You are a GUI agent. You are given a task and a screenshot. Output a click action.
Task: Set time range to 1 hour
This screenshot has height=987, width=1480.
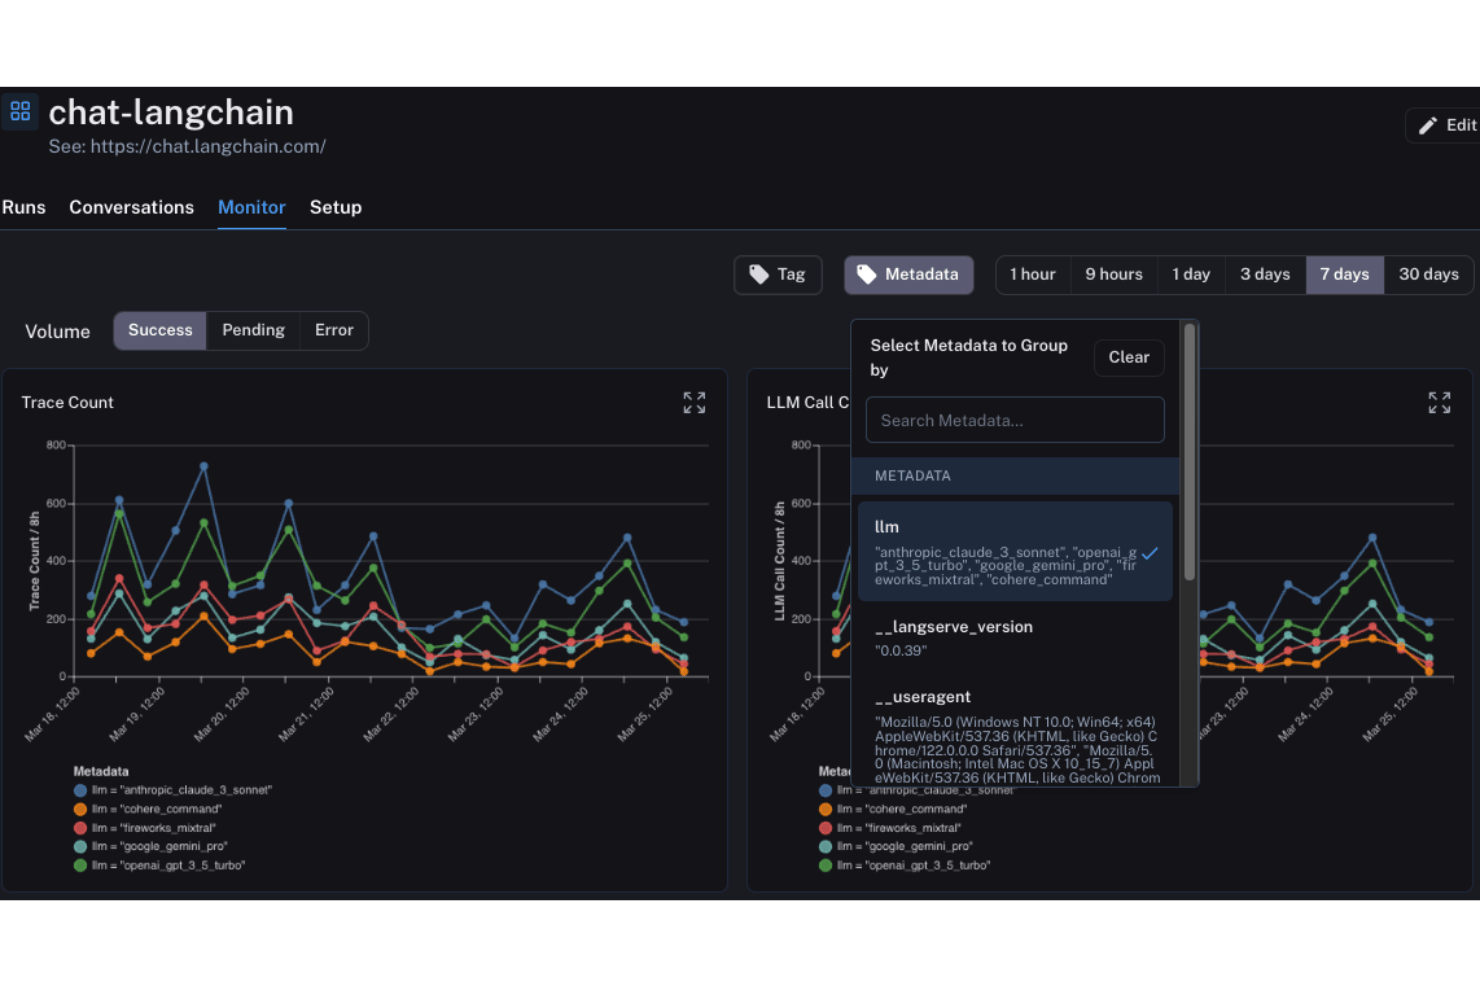coord(1033,274)
